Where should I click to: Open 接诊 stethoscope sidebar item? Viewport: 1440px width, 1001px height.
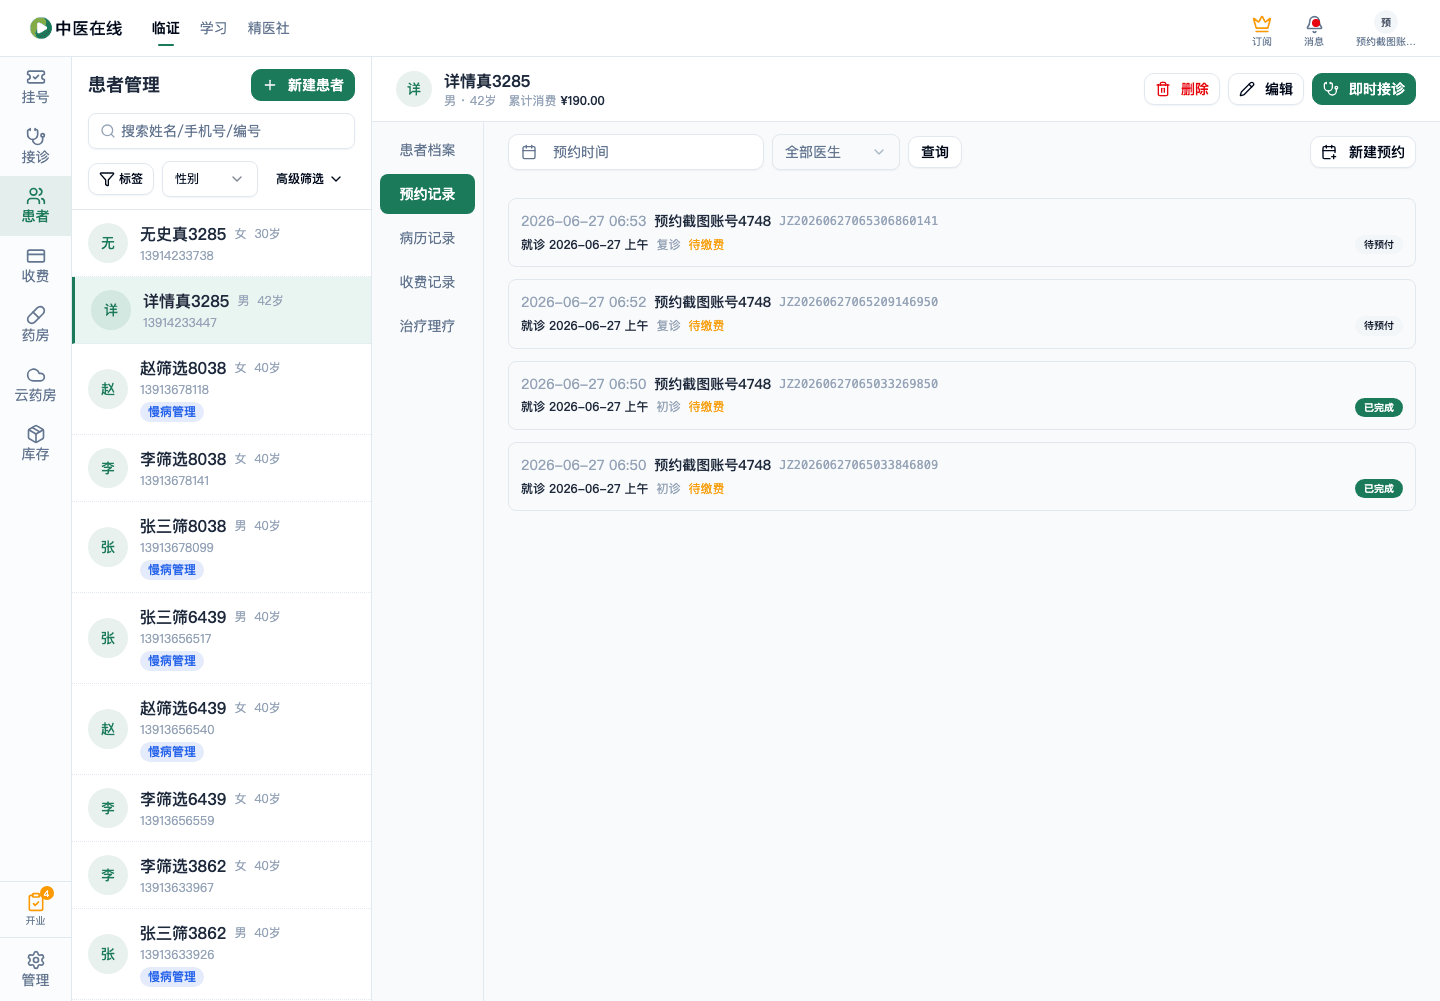tap(36, 146)
